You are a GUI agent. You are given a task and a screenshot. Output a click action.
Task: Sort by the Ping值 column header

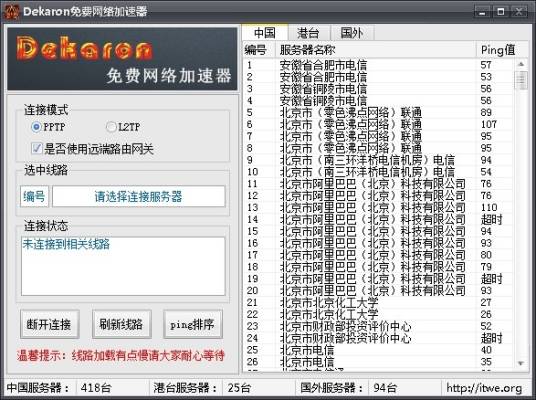tap(497, 50)
